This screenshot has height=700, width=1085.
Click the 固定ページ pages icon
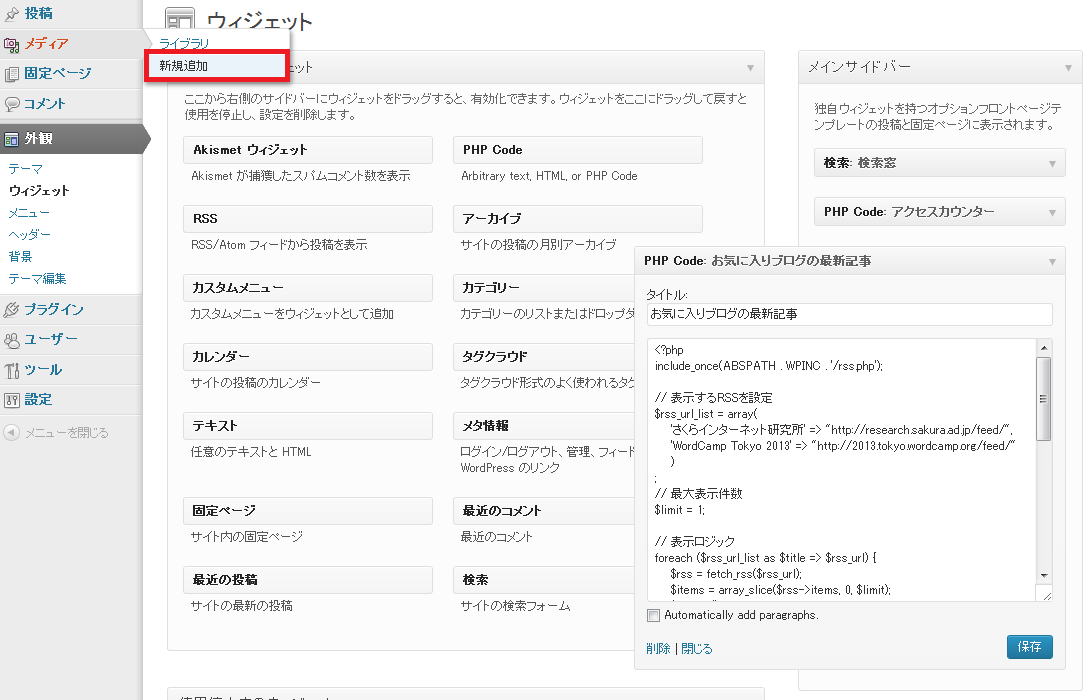[x=12, y=74]
